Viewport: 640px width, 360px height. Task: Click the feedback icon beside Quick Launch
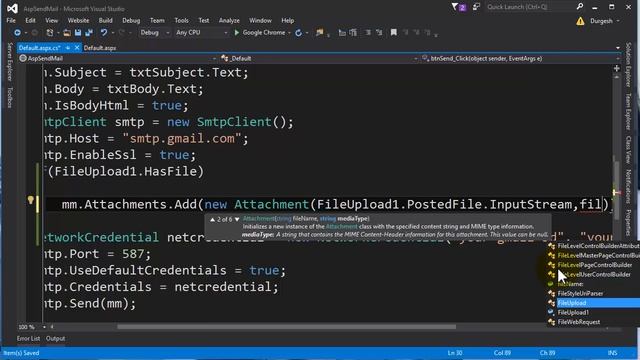click(x=476, y=7)
